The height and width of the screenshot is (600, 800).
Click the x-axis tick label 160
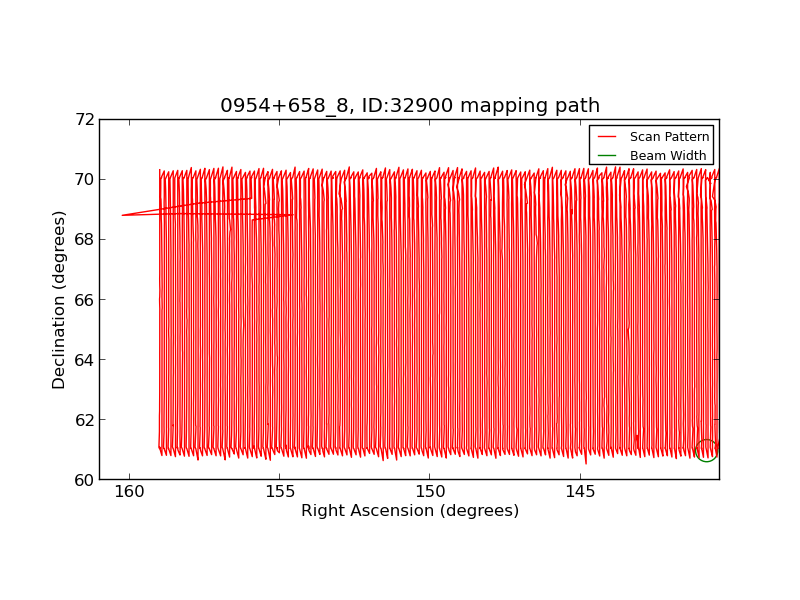coord(130,492)
